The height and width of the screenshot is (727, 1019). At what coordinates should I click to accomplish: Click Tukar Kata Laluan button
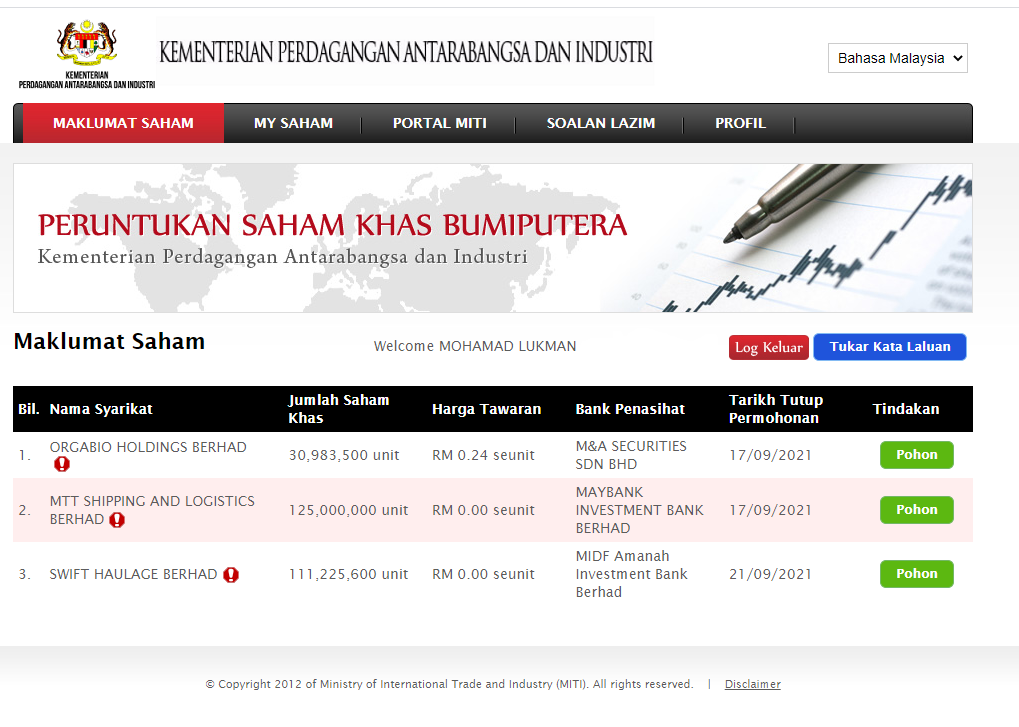[889, 347]
